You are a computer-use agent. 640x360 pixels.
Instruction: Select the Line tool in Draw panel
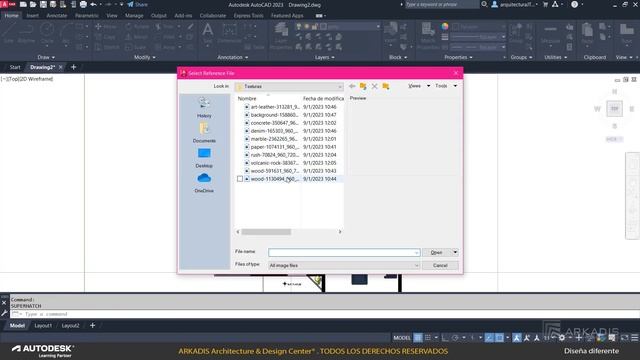9,33
